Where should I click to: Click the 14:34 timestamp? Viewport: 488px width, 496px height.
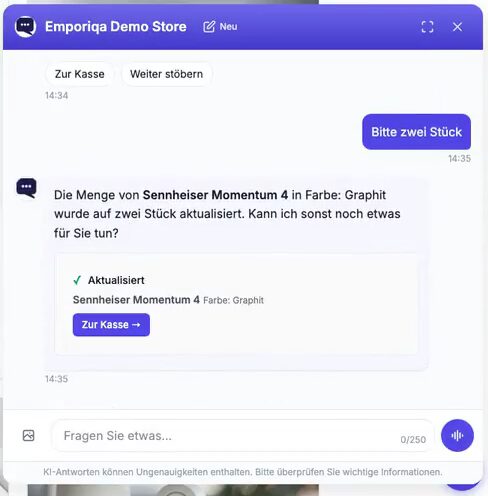57,96
